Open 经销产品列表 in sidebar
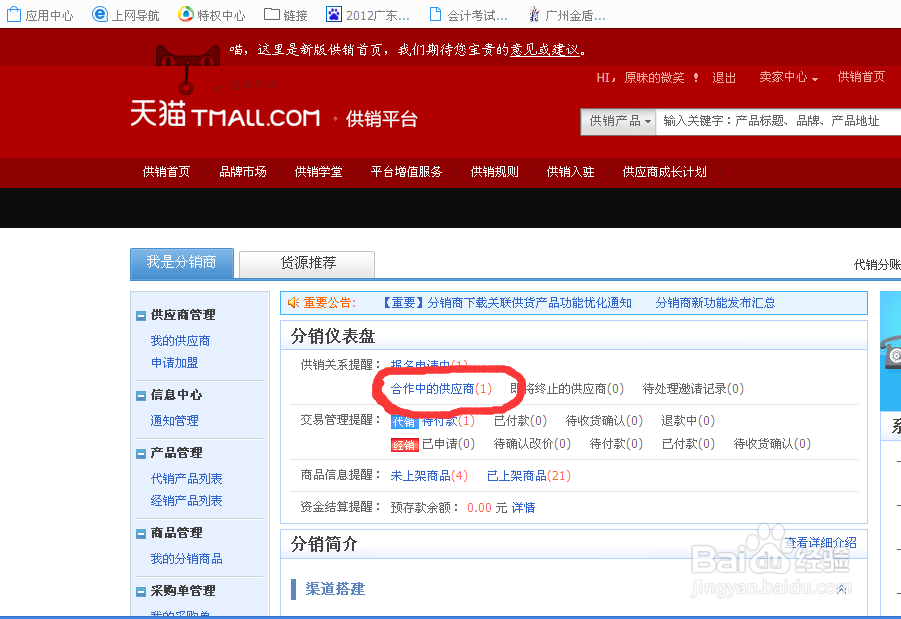Screen dimensions: 901x619 [x=186, y=501]
